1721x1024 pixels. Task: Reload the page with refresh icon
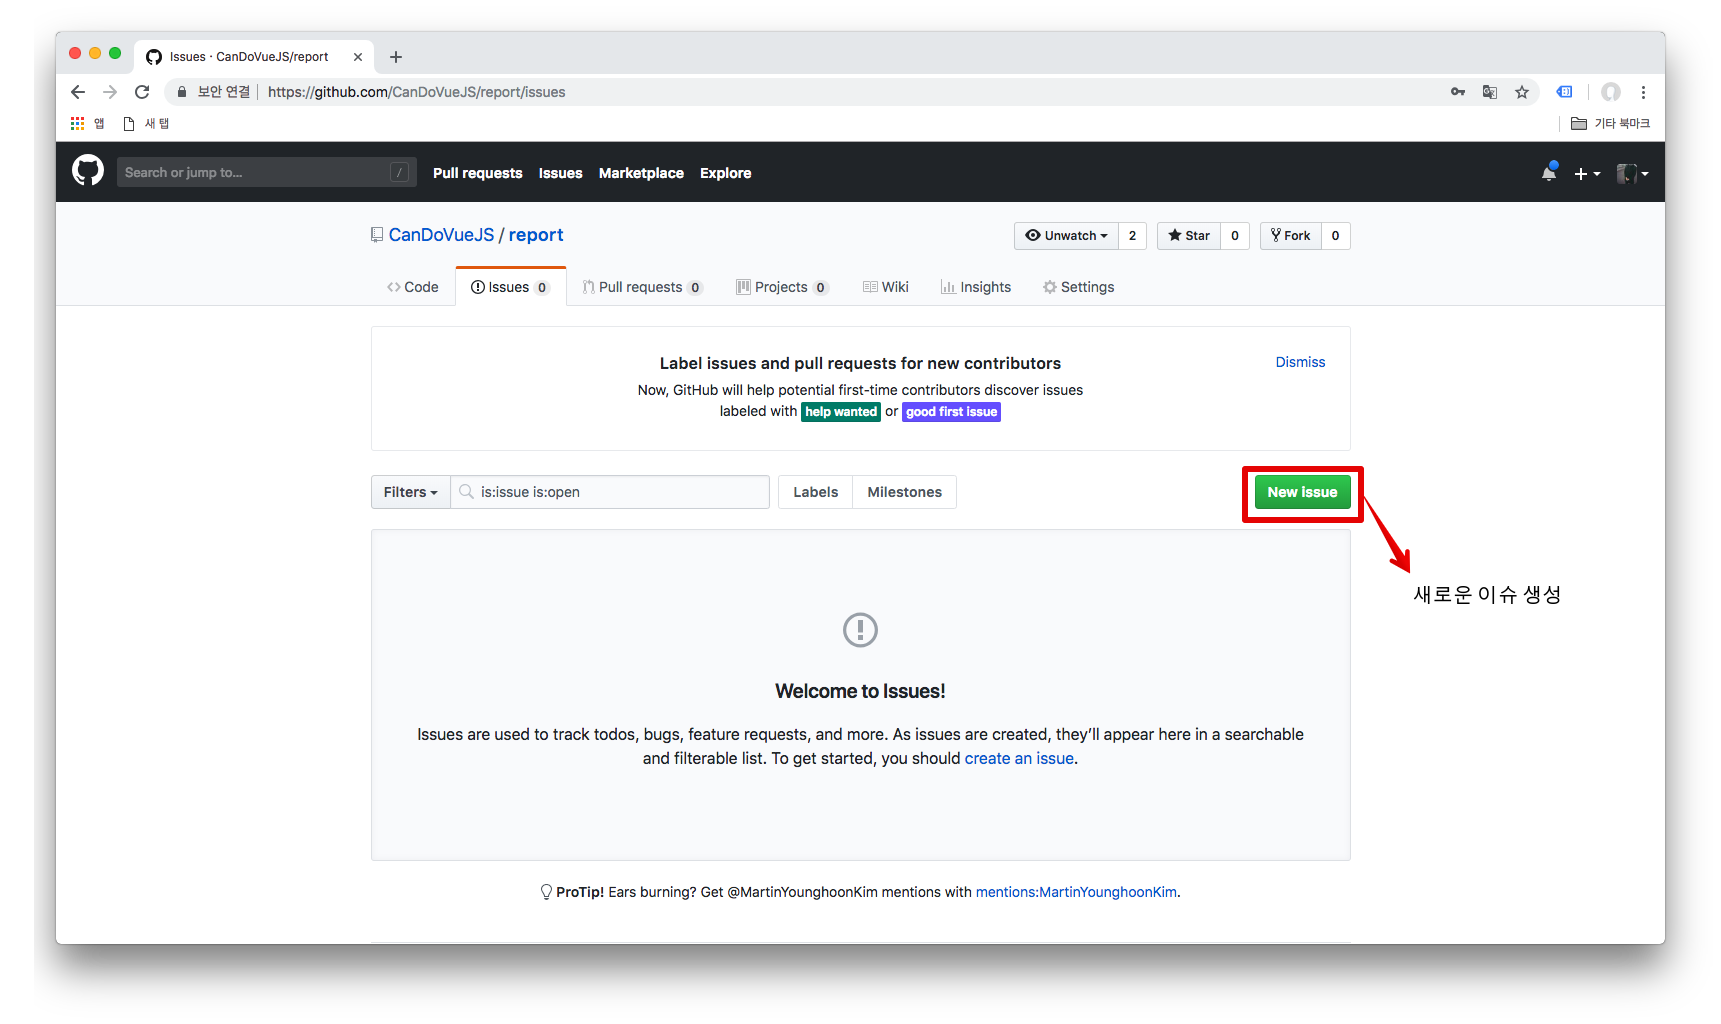coord(142,92)
